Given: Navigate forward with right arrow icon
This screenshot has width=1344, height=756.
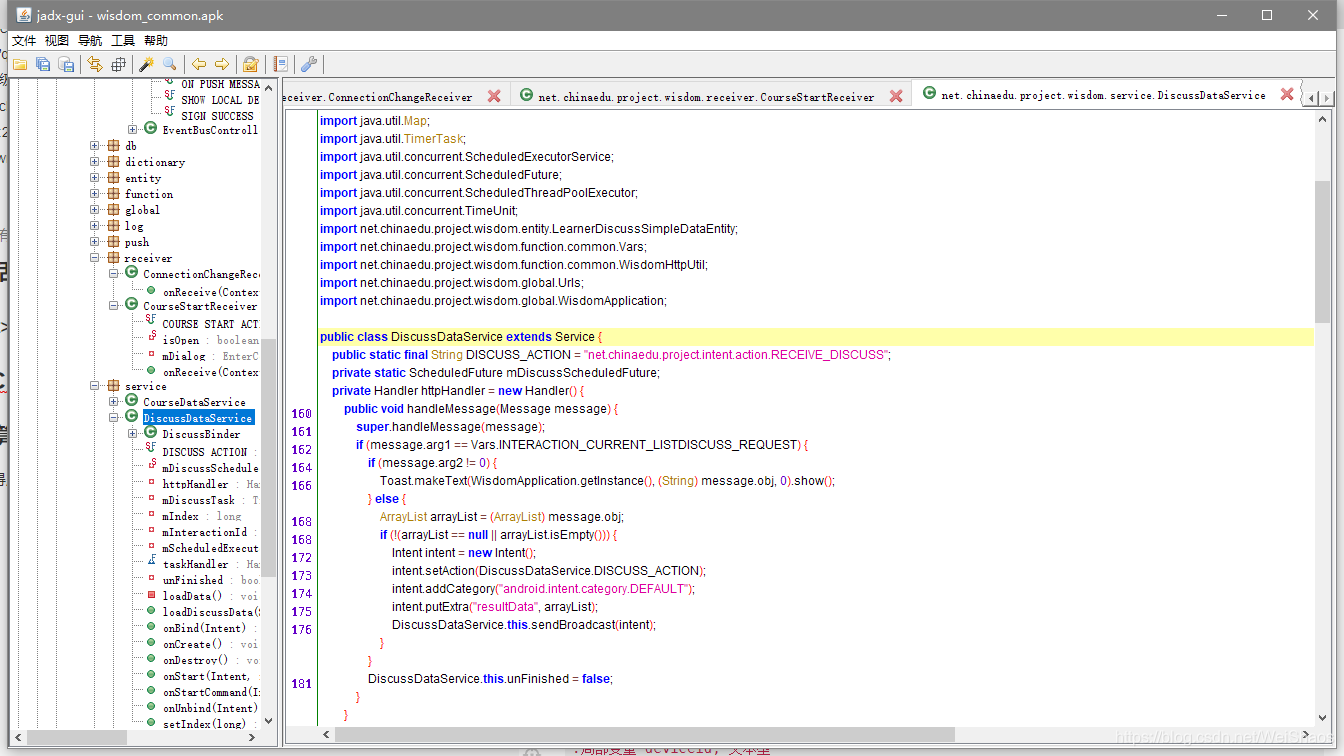Looking at the screenshot, I should pyautogui.click(x=222, y=64).
